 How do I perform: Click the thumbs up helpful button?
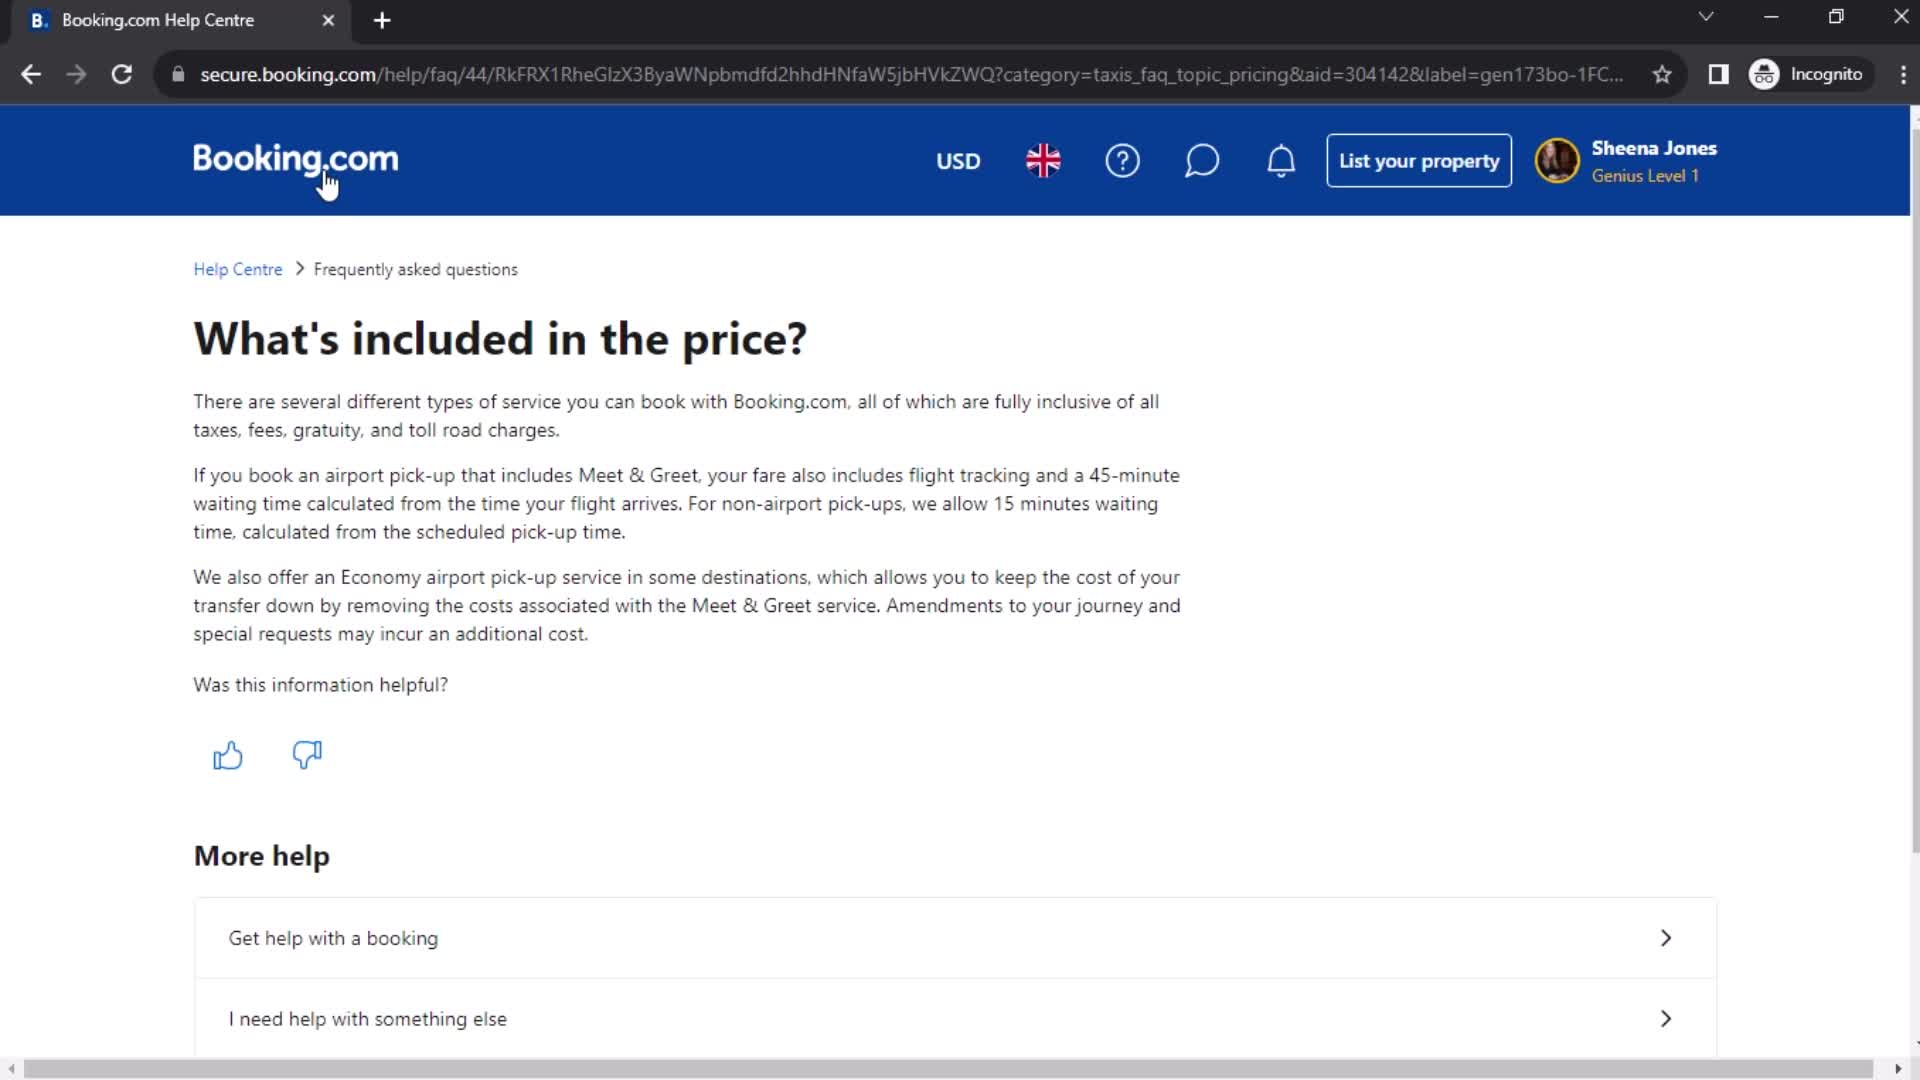pos(228,754)
